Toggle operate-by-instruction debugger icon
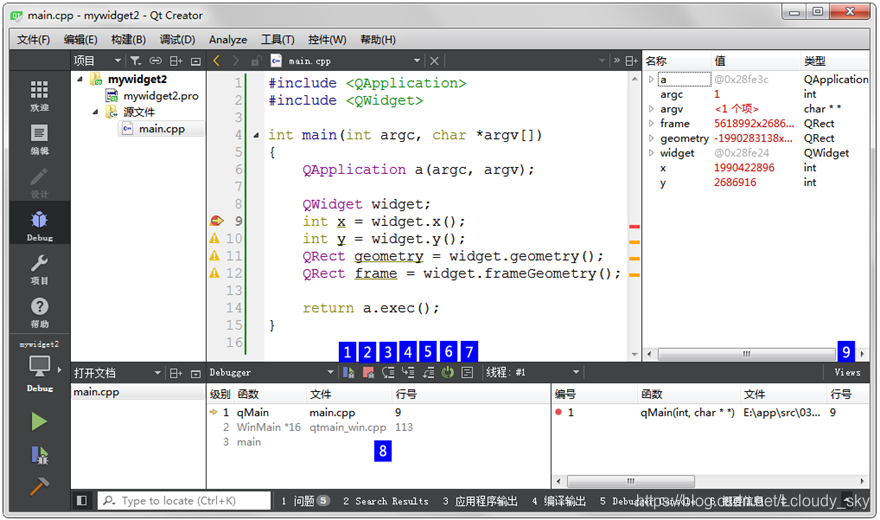 (x=467, y=372)
